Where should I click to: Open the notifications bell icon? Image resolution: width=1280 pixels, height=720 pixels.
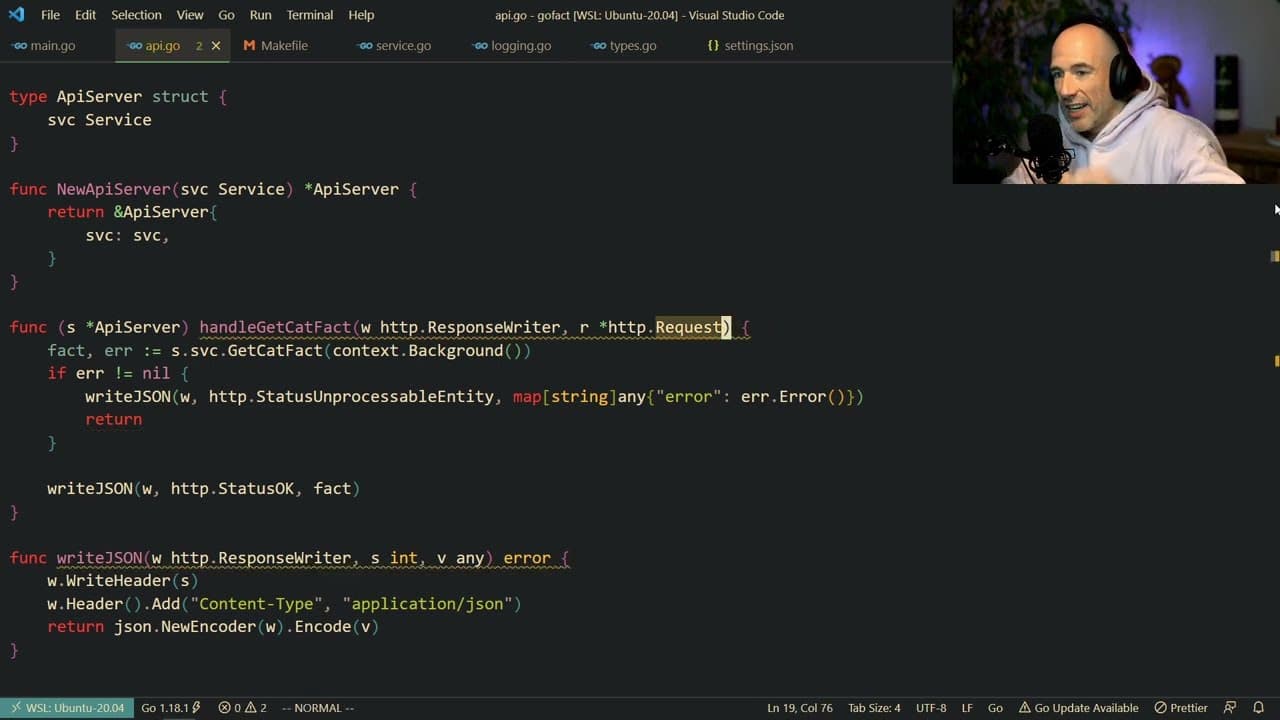[1259, 708]
